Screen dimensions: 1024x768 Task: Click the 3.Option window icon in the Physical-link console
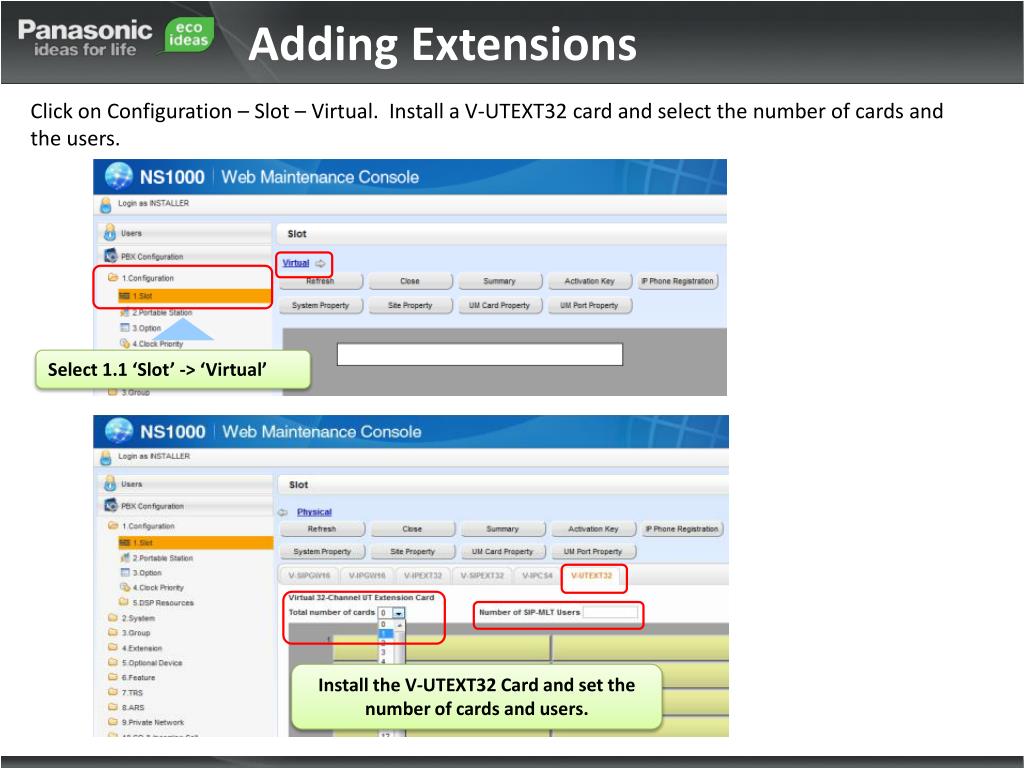pos(125,572)
